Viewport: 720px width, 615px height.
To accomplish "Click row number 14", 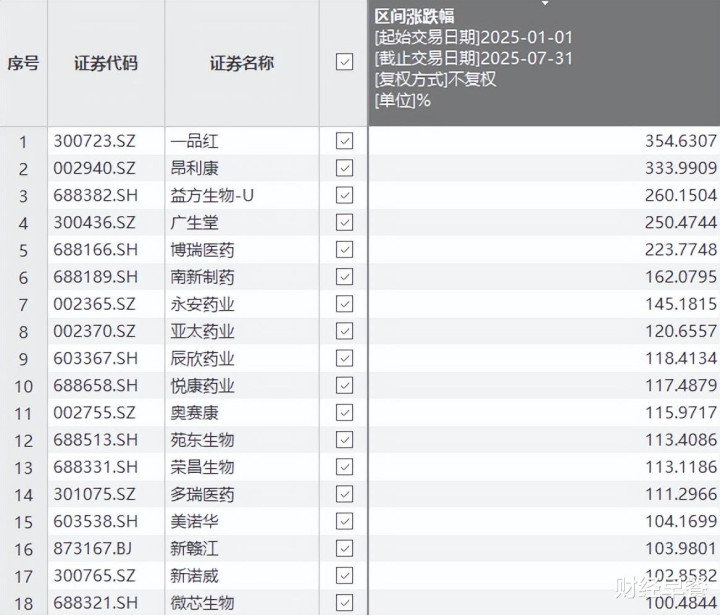I will pyautogui.click(x=23, y=495).
